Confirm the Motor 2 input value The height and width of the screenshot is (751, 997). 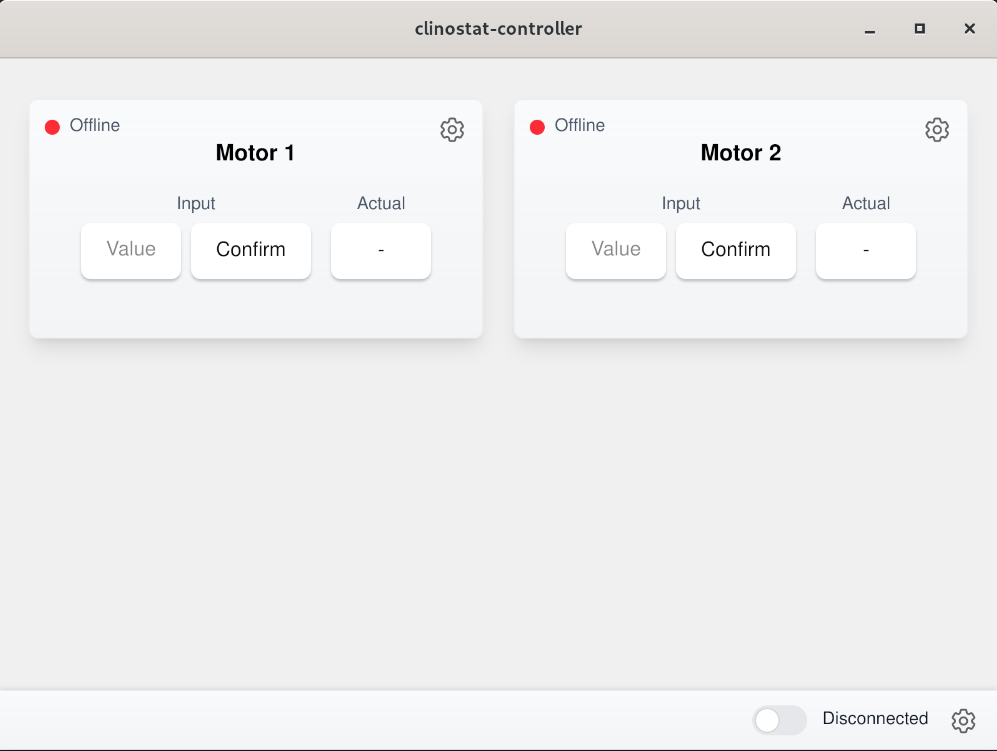pos(736,250)
